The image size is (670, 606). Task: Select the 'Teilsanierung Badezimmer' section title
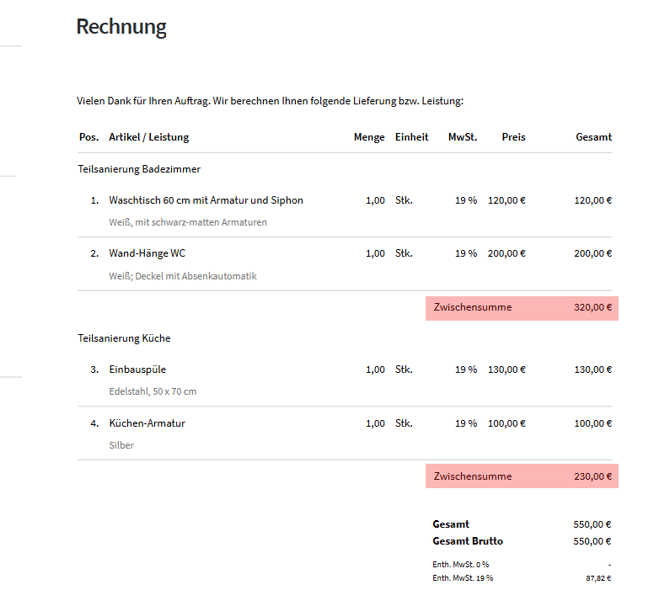[x=139, y=169]
